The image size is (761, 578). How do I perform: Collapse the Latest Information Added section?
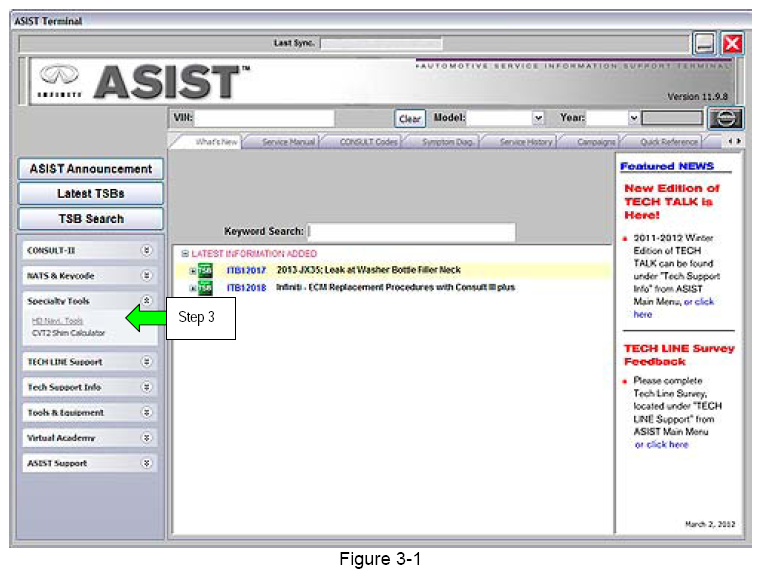[184, 254]
